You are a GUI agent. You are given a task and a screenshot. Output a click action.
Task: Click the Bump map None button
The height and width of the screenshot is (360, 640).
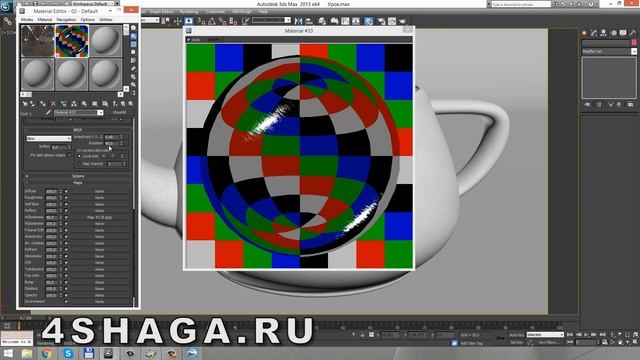[x=99, y=282]
